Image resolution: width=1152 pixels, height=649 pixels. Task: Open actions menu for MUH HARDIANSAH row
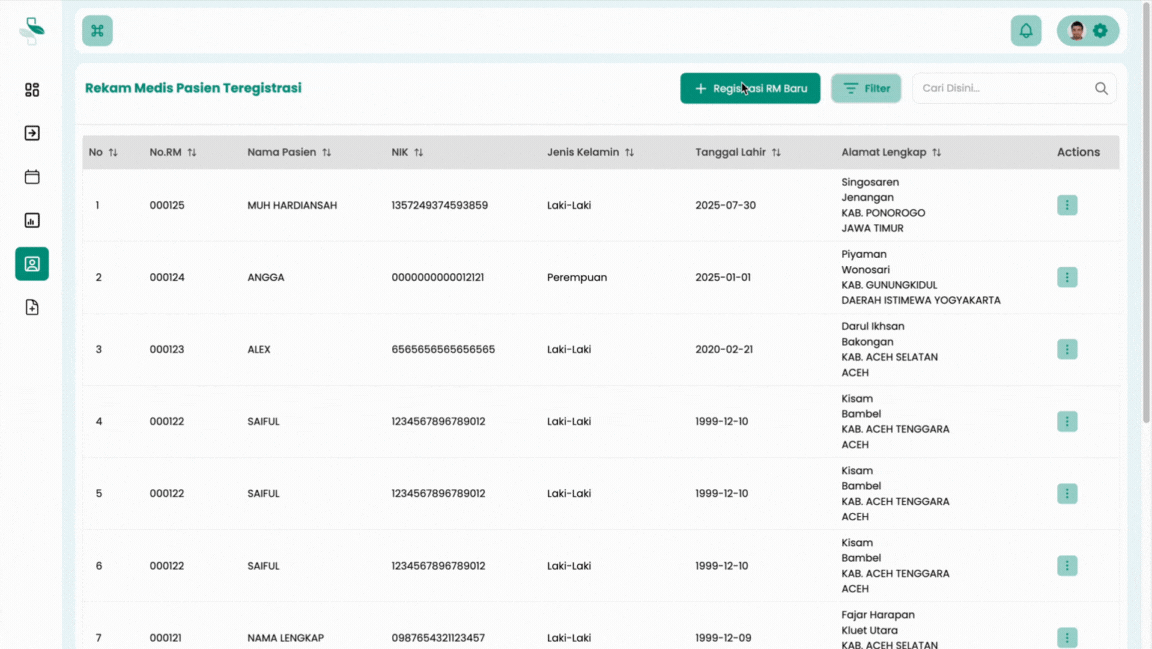(1067, 205)
